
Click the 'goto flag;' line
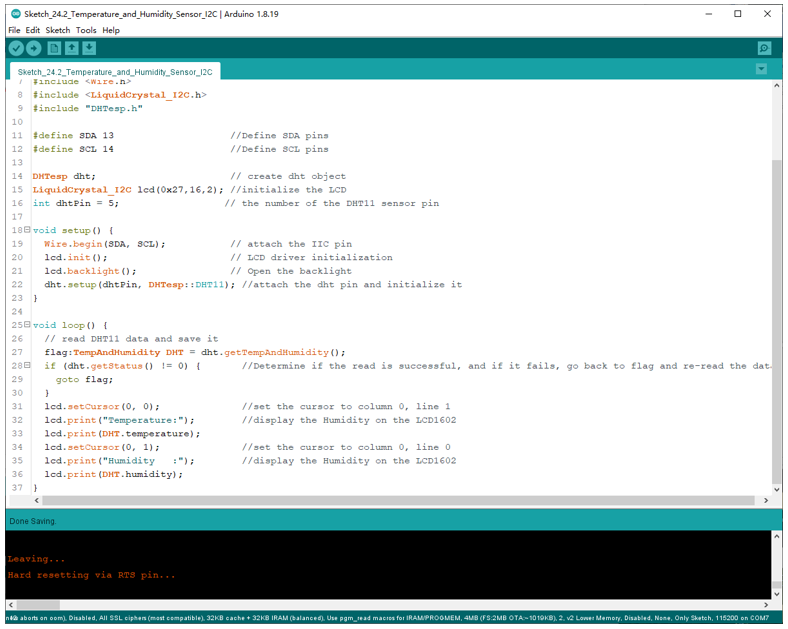tap(84, 380)
